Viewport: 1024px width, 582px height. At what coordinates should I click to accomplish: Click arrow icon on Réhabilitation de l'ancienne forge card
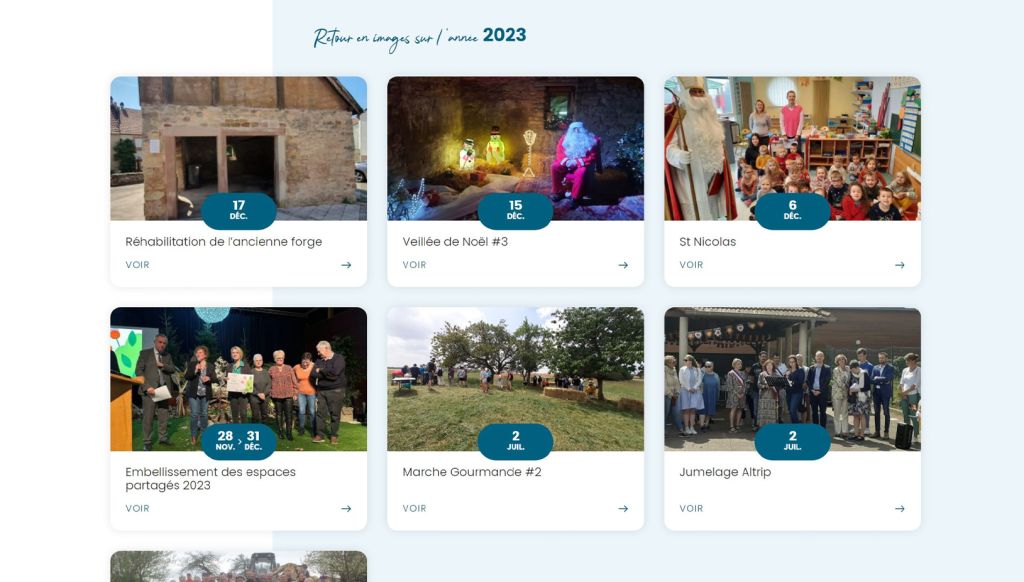point(346,265)
